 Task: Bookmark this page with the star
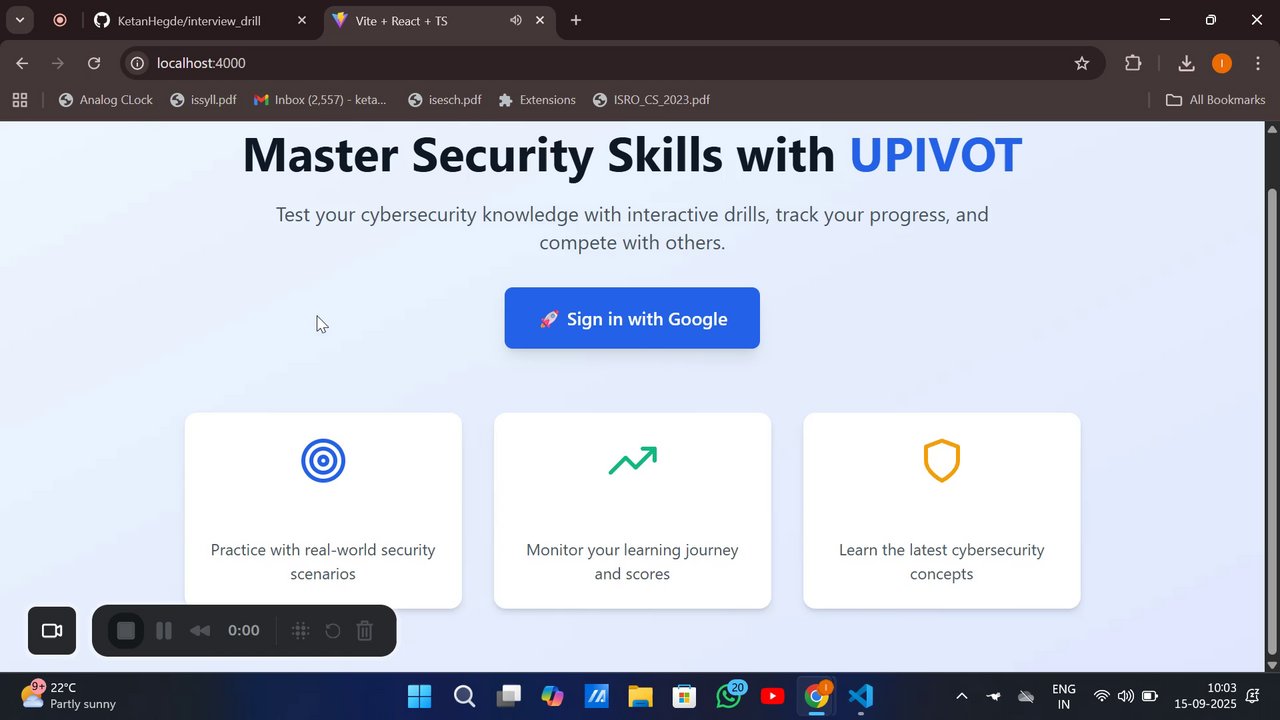(x=1082, y=63)
